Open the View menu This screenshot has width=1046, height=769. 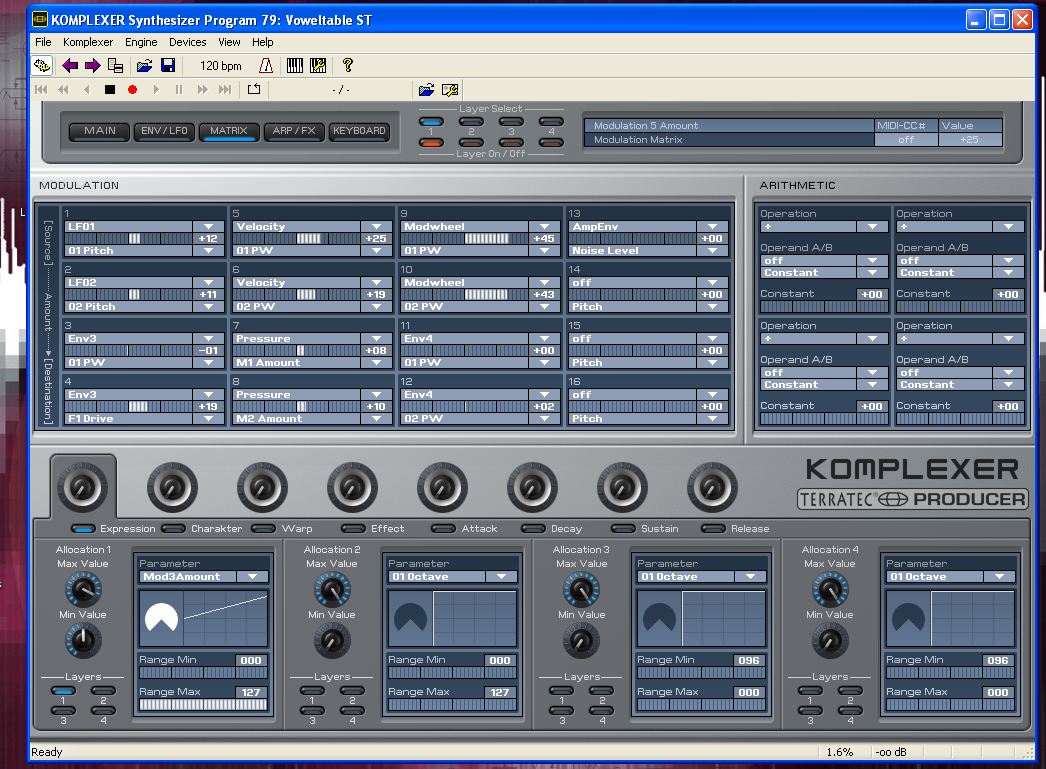coord(229,42)
